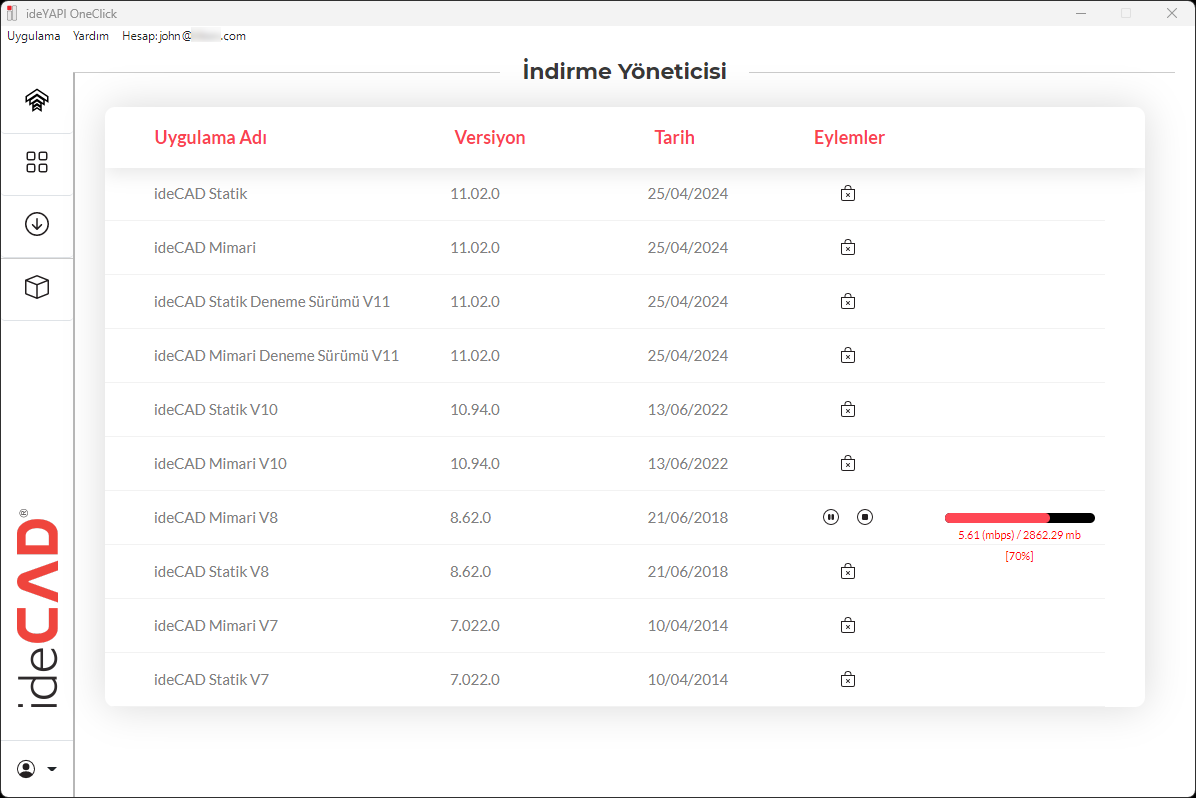The width and height of the screenshot is (1196, 798).
Task: Click the action icon for ideCAD Statik
Action: [847, 194]
